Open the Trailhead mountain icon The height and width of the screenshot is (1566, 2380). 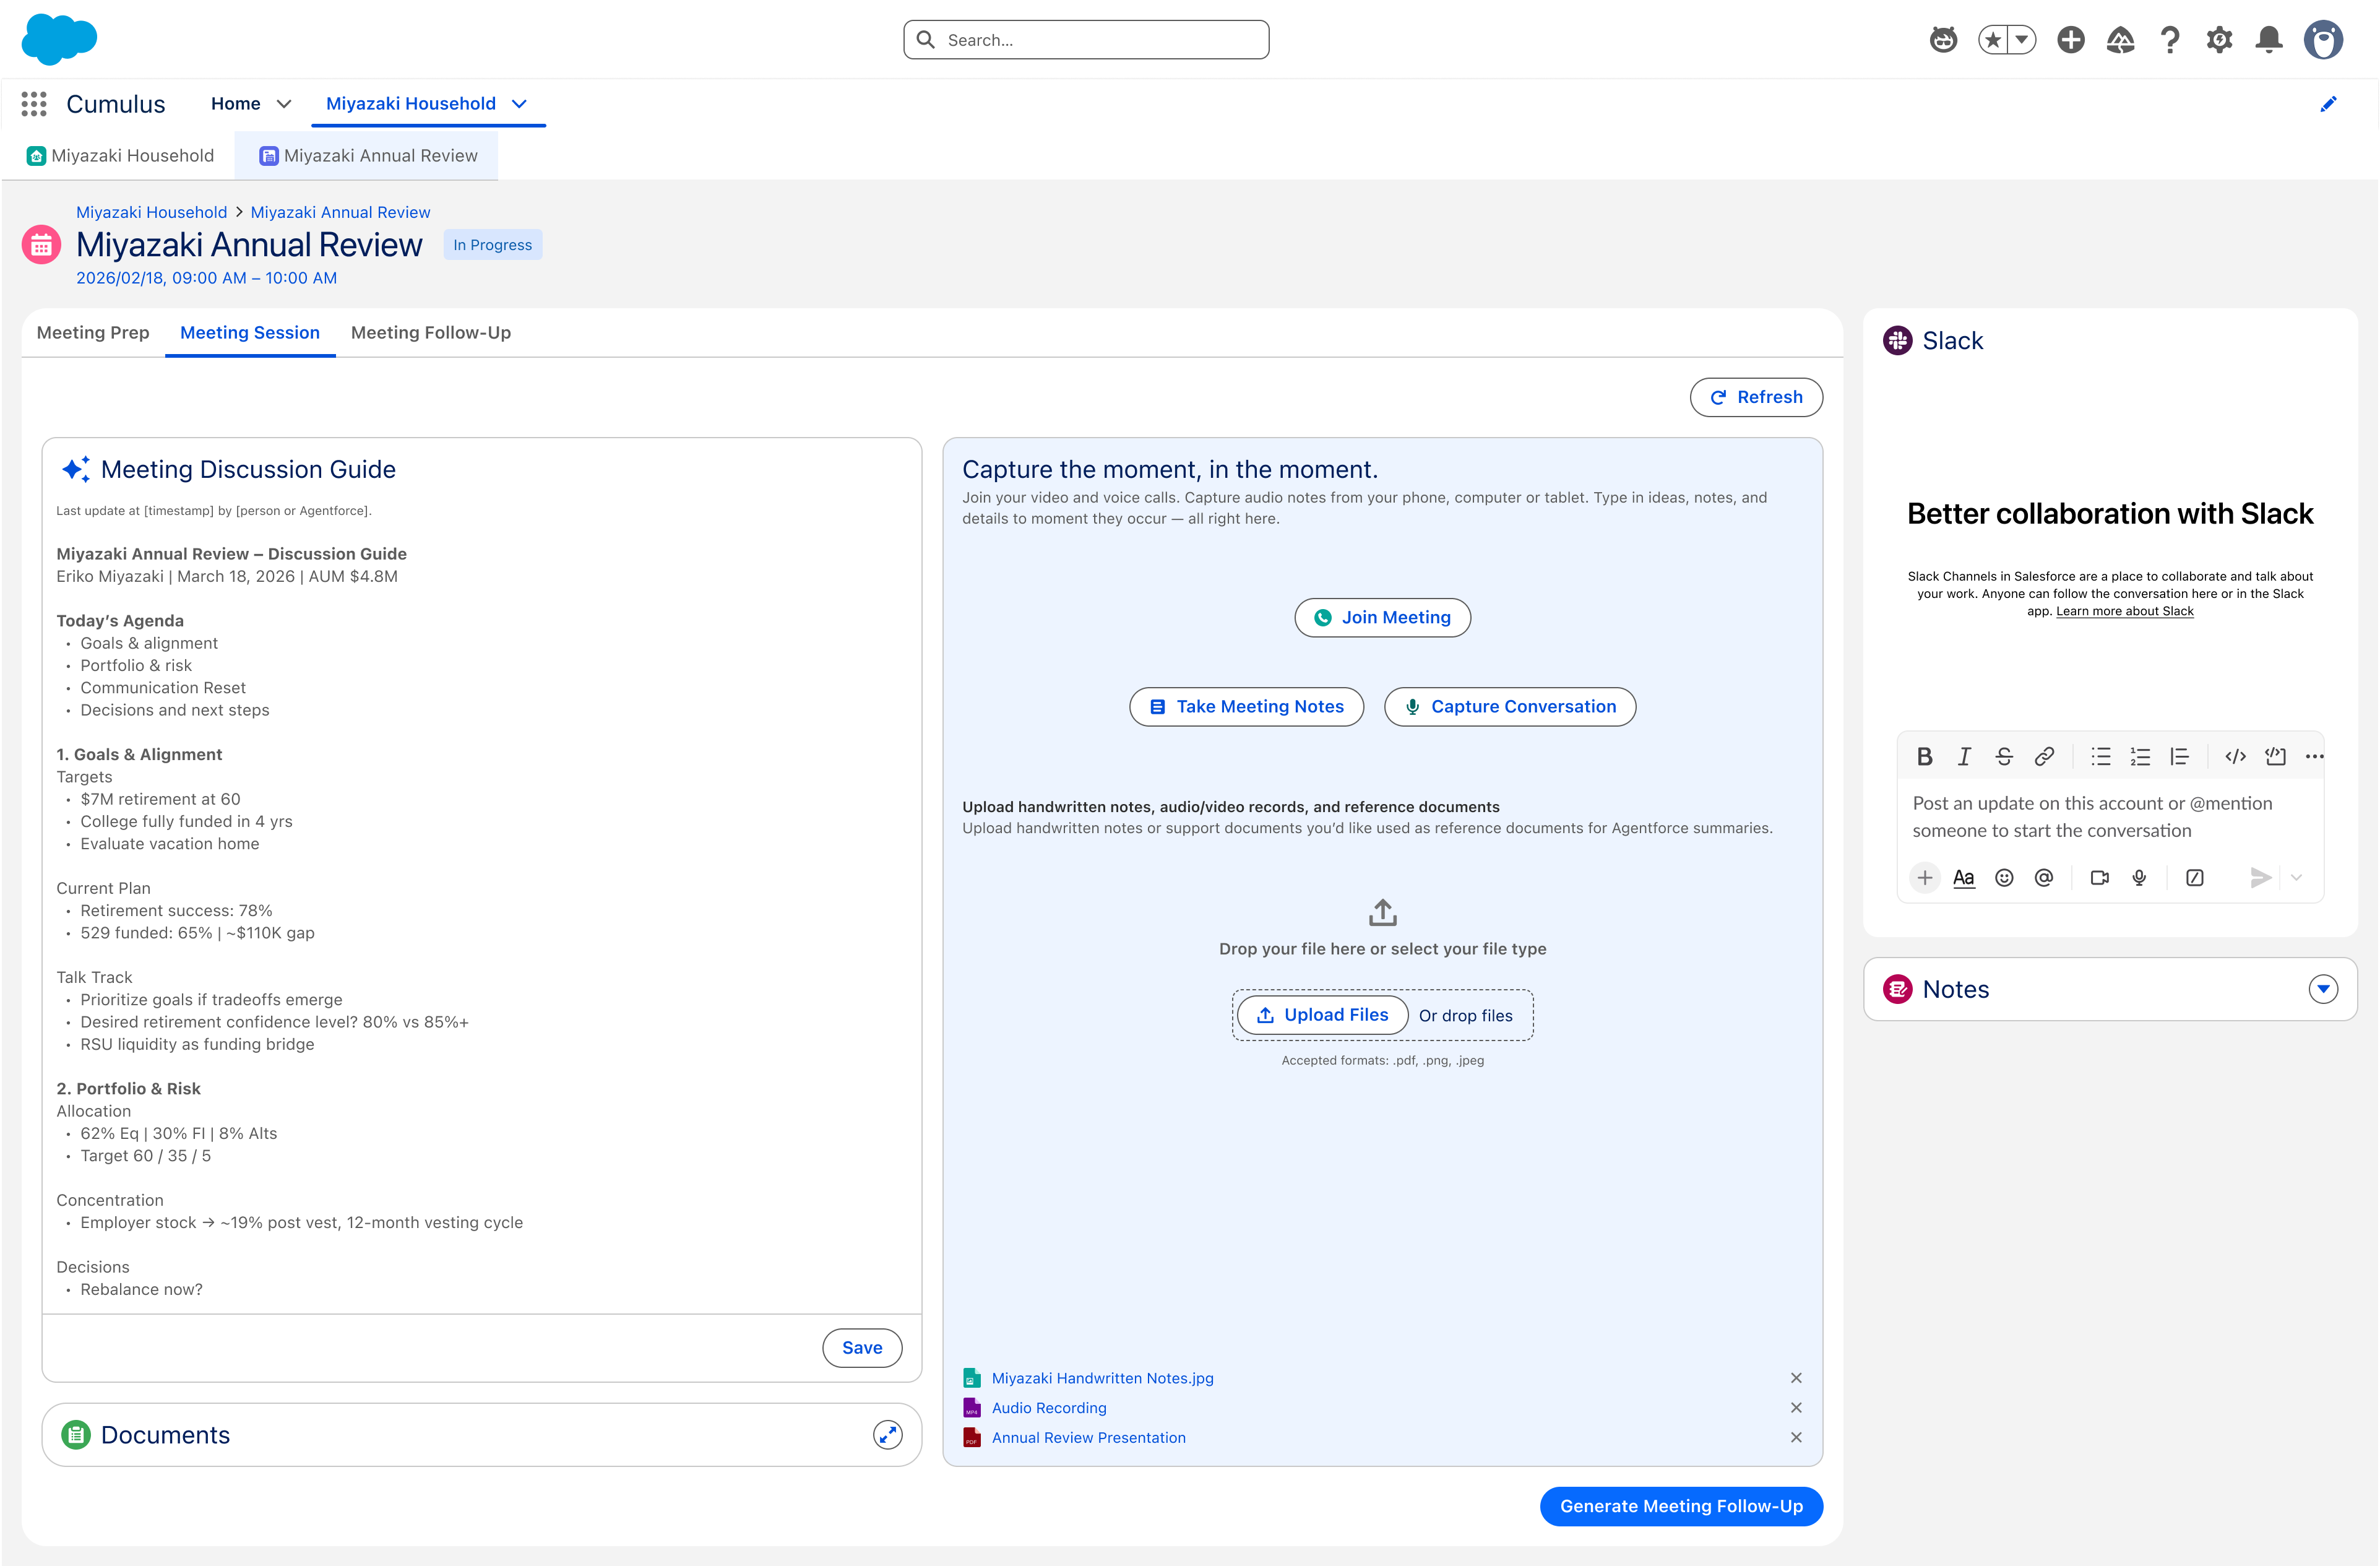tap(2120, 40)
